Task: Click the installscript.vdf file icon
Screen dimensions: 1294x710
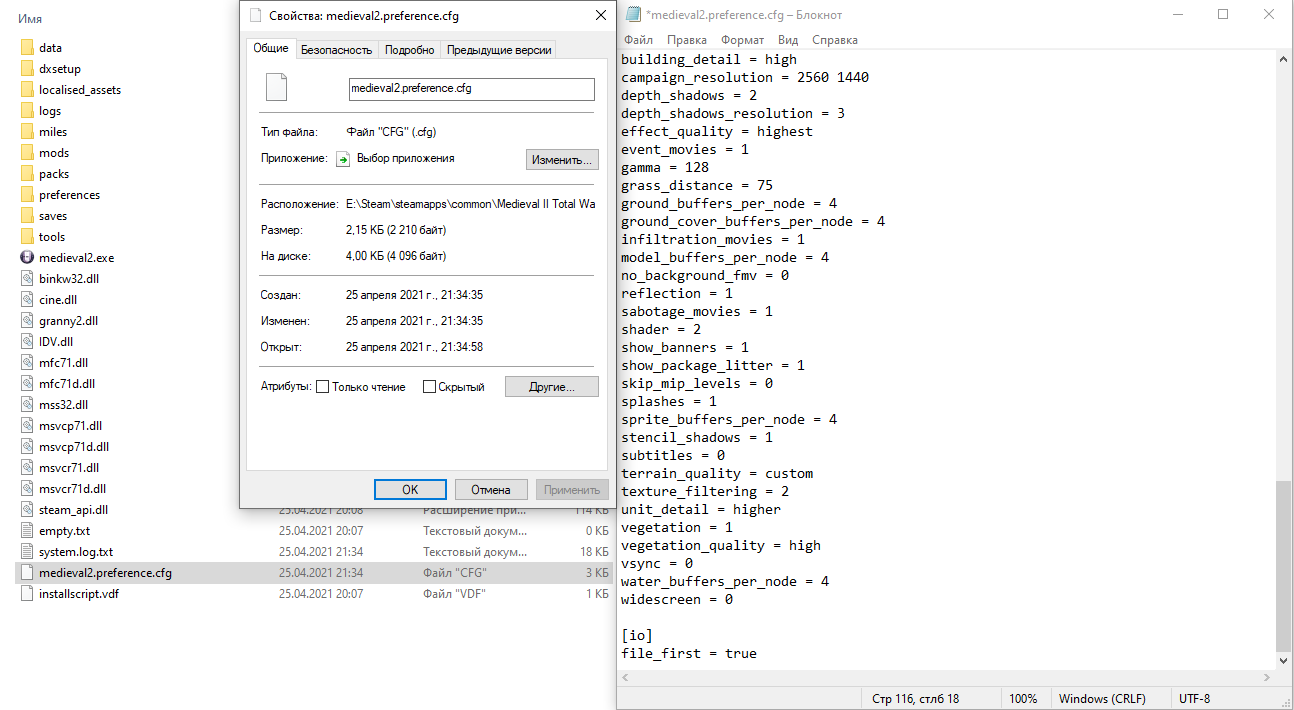Action: [27, 593]
